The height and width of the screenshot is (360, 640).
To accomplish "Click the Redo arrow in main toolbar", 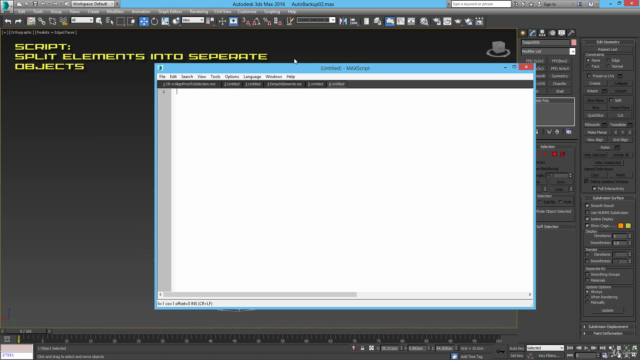I will click(18, 21).
